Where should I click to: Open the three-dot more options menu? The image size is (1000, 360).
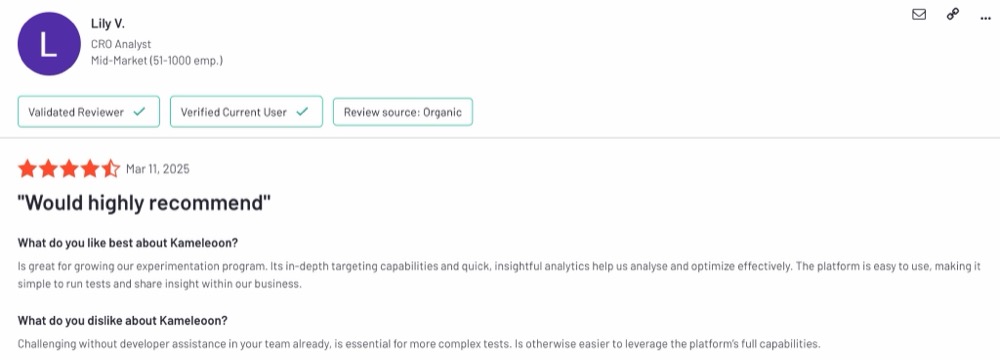coord(985,18)
